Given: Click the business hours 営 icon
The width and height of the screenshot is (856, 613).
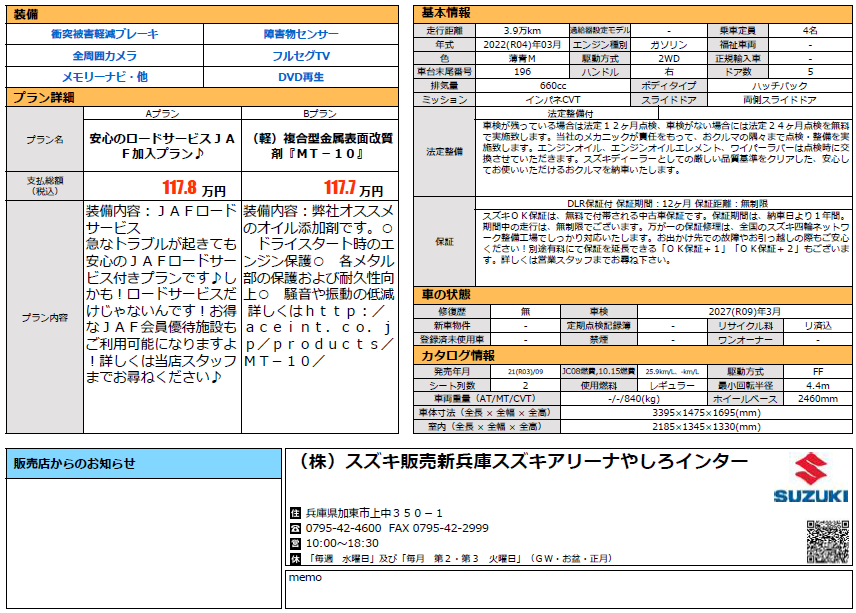Looking at the screenshot, I should click(x=295, y=542).
